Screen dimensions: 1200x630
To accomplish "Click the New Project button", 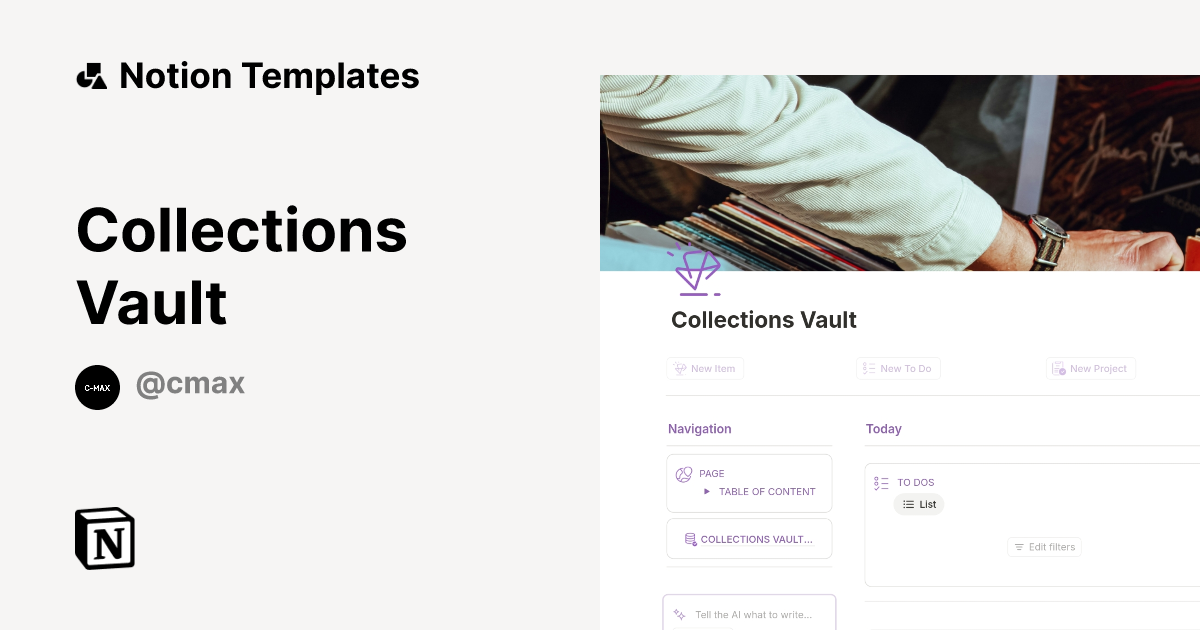I will coord(1090,368).
